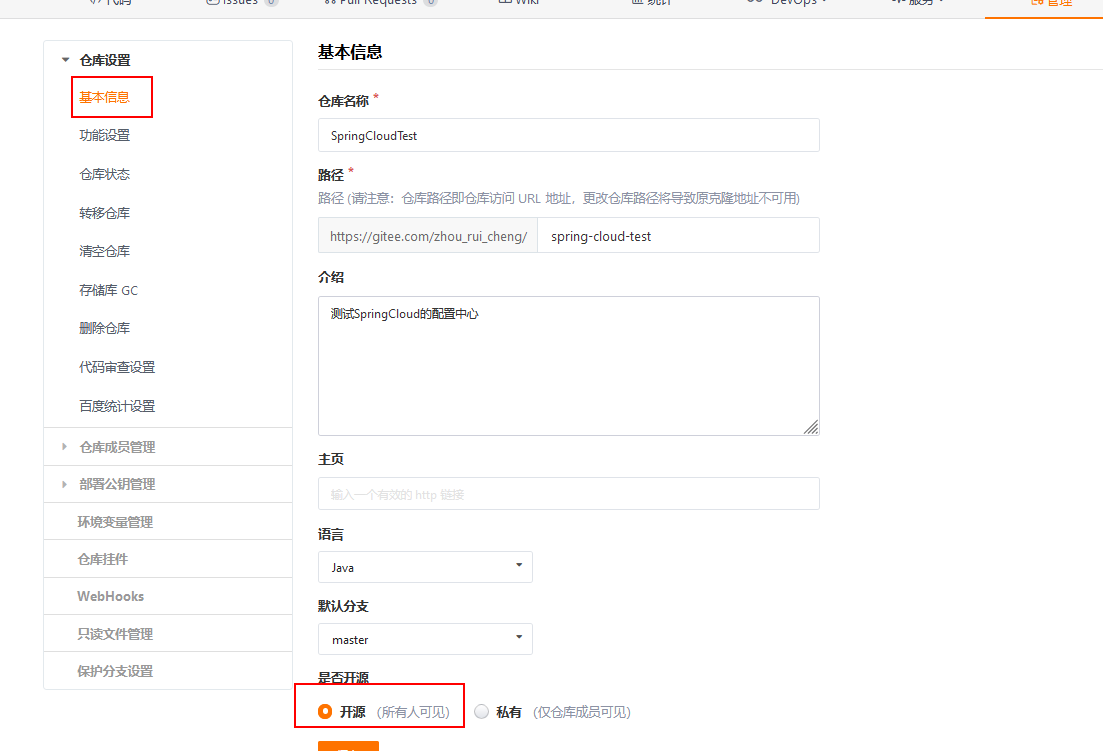Click the path field containing spring-cloud-test
This screenshot has height=751, width=1103.
click(678, 236)
